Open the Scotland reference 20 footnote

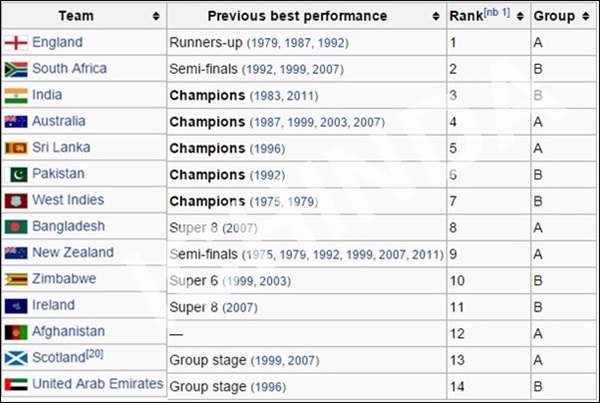[x=95, y=353]
